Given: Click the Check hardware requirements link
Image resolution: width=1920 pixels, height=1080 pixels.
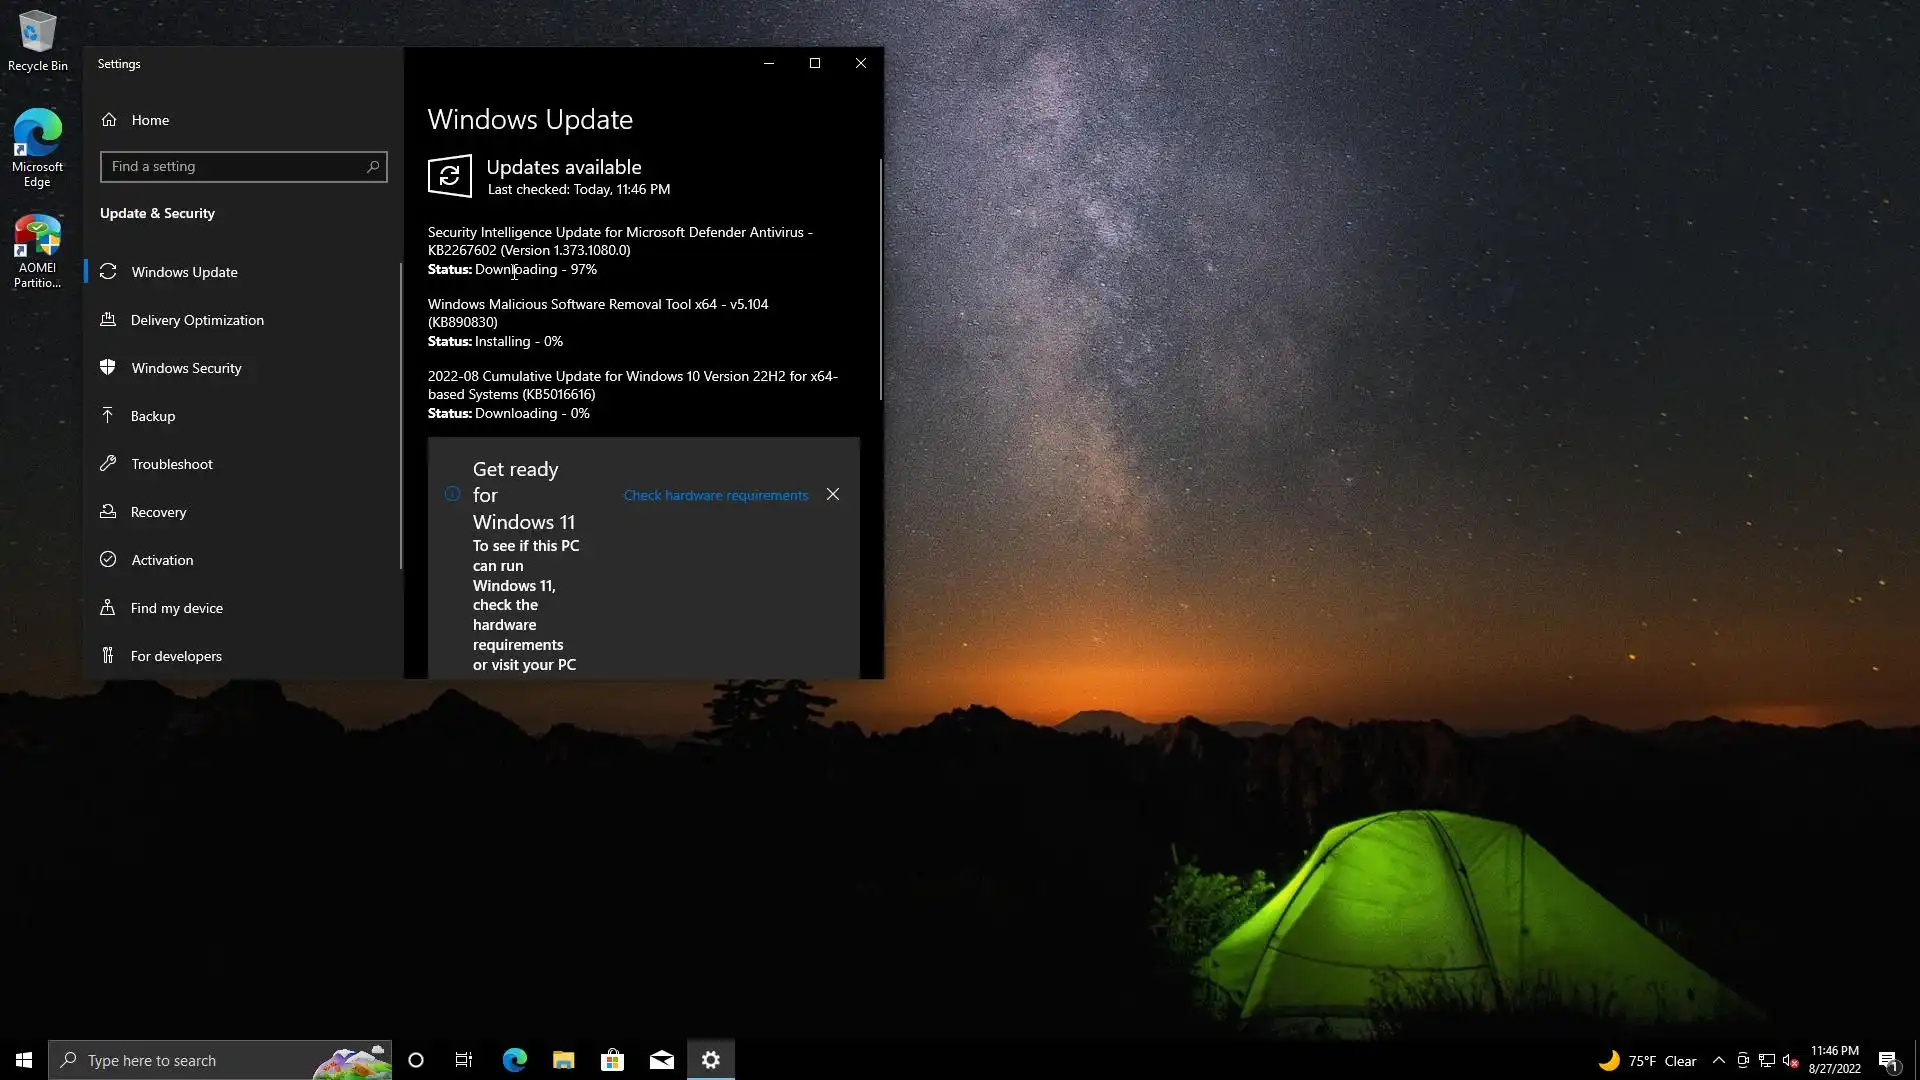Looking at the screenshot, I should 715,495.
